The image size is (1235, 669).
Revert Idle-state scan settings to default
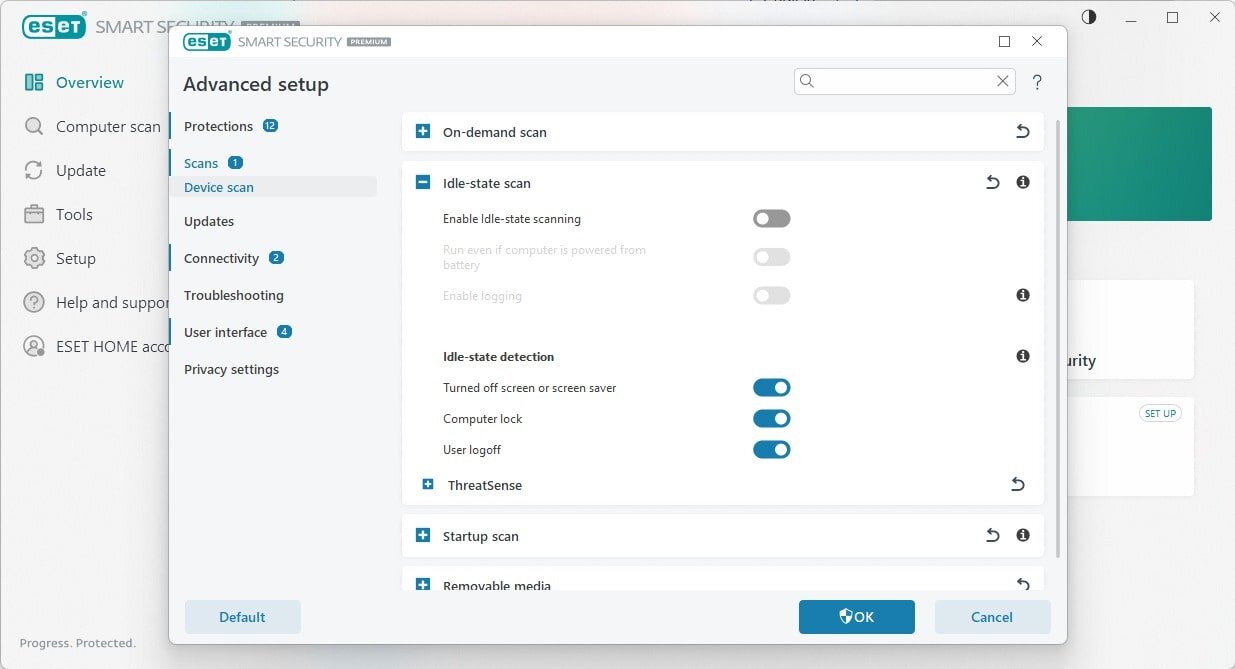[992, 183]
